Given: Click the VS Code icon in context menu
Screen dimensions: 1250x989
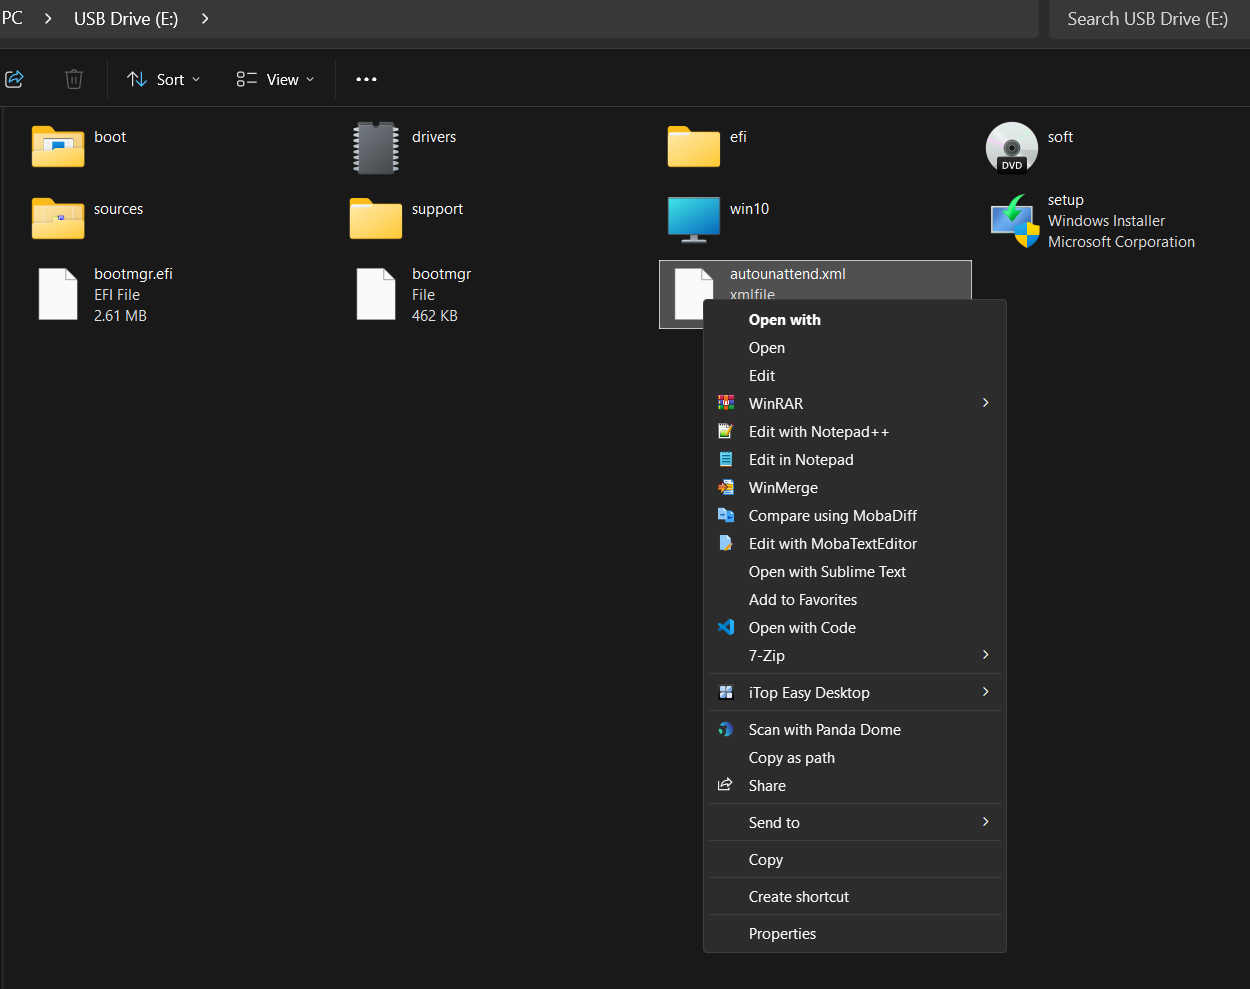Looking at the screenshot, I should click(726, 627).
